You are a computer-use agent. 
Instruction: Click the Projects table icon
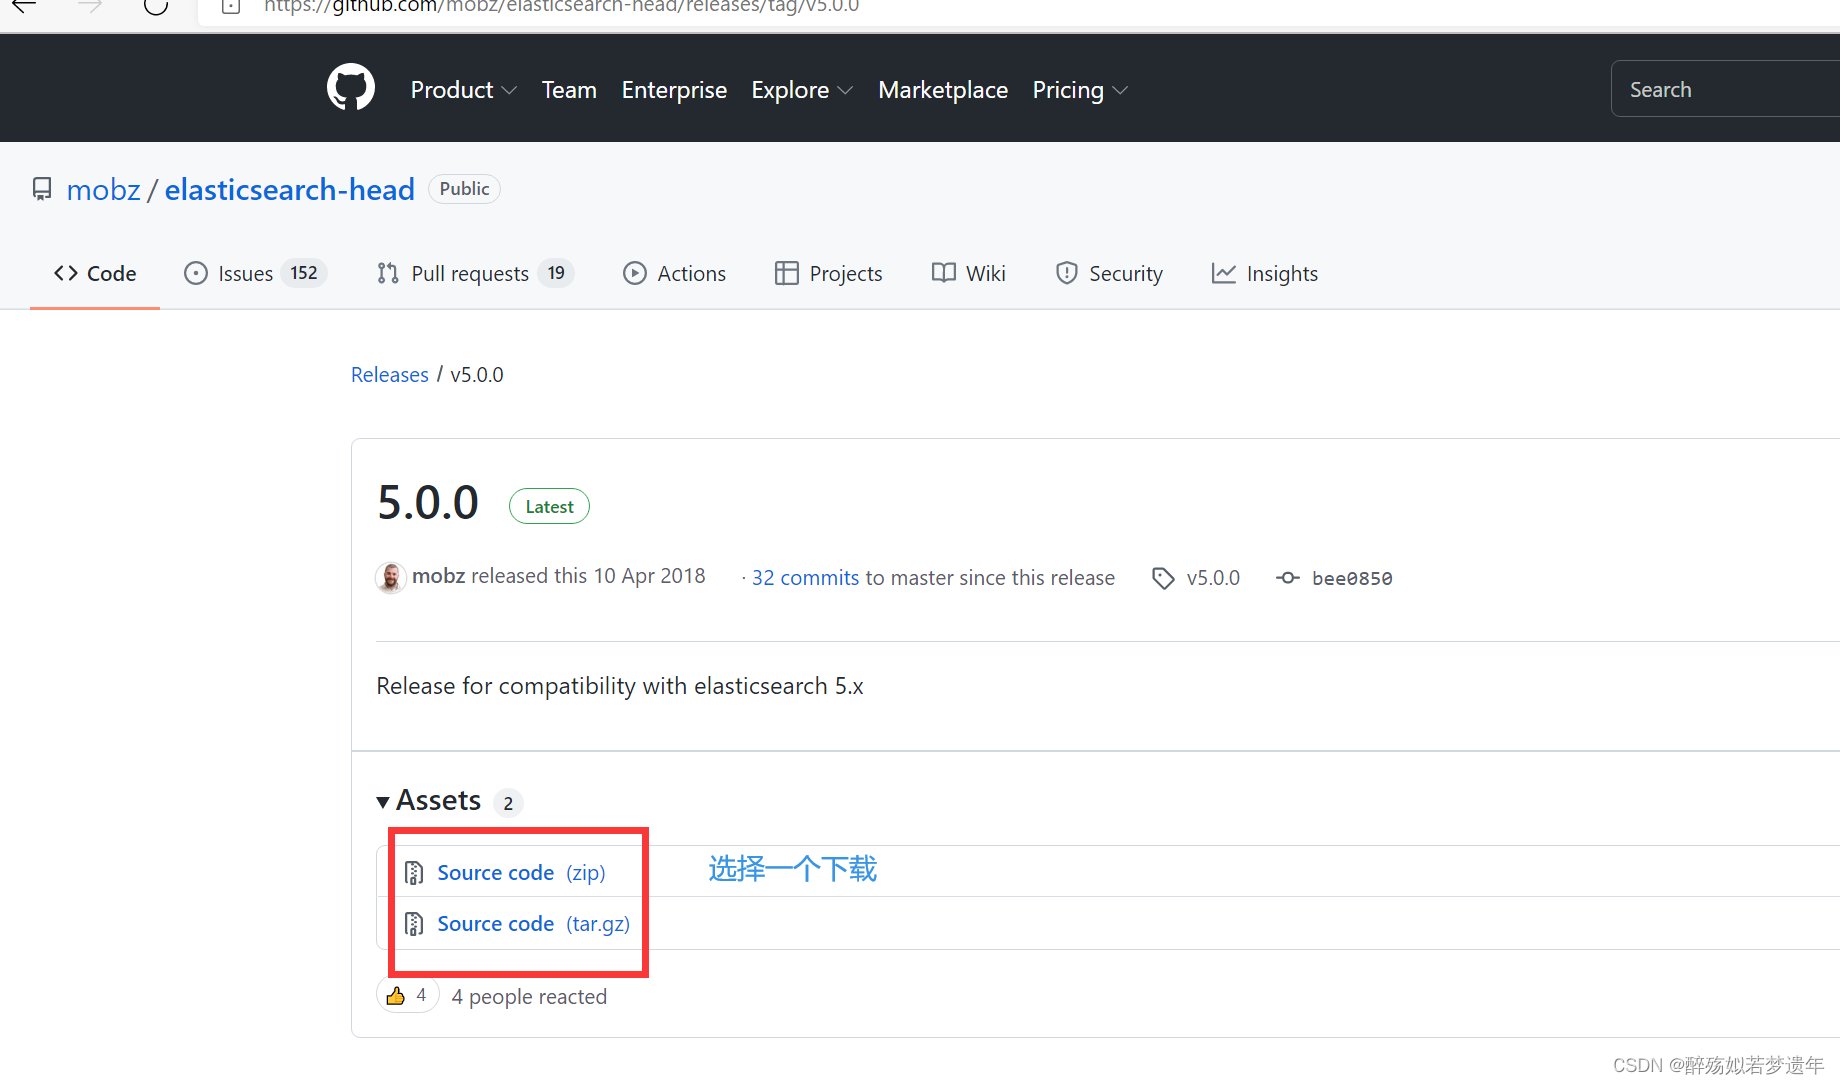[x=787, y=273]
